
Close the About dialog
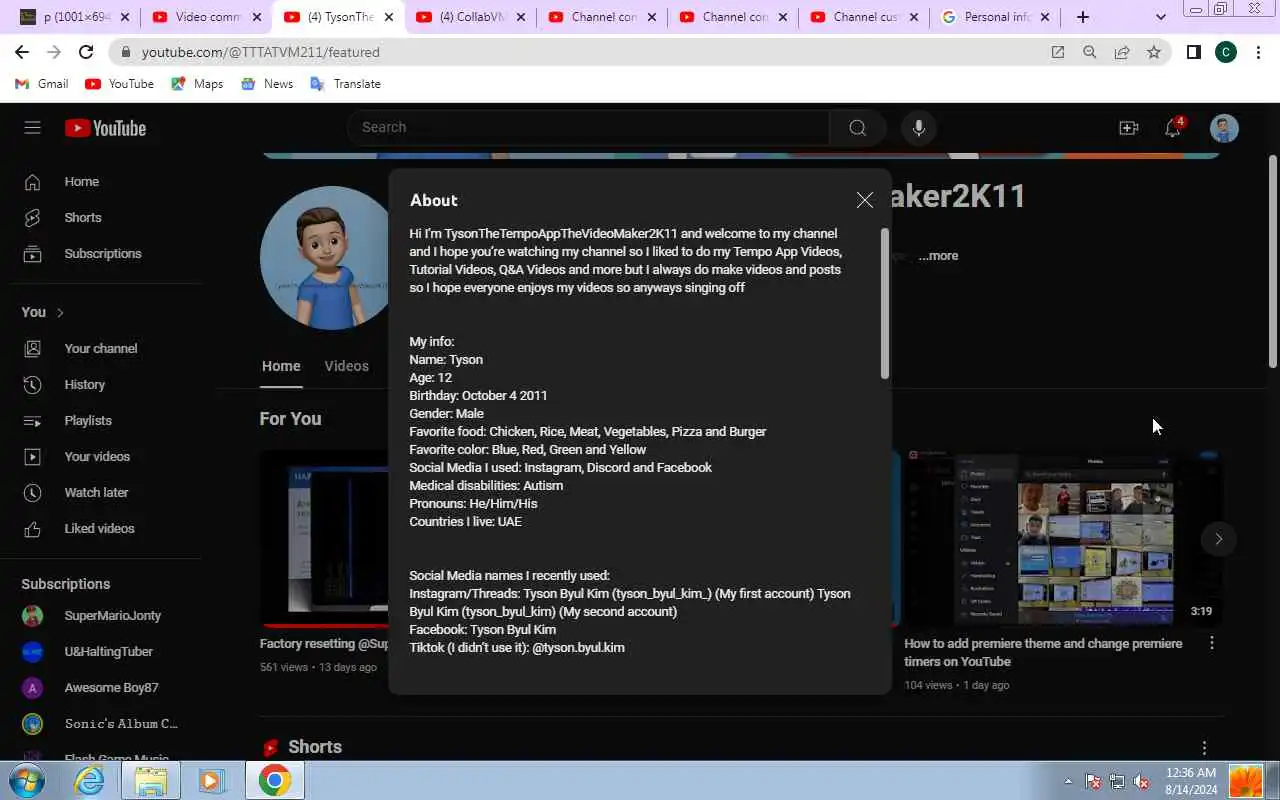(x=865, y=200)
